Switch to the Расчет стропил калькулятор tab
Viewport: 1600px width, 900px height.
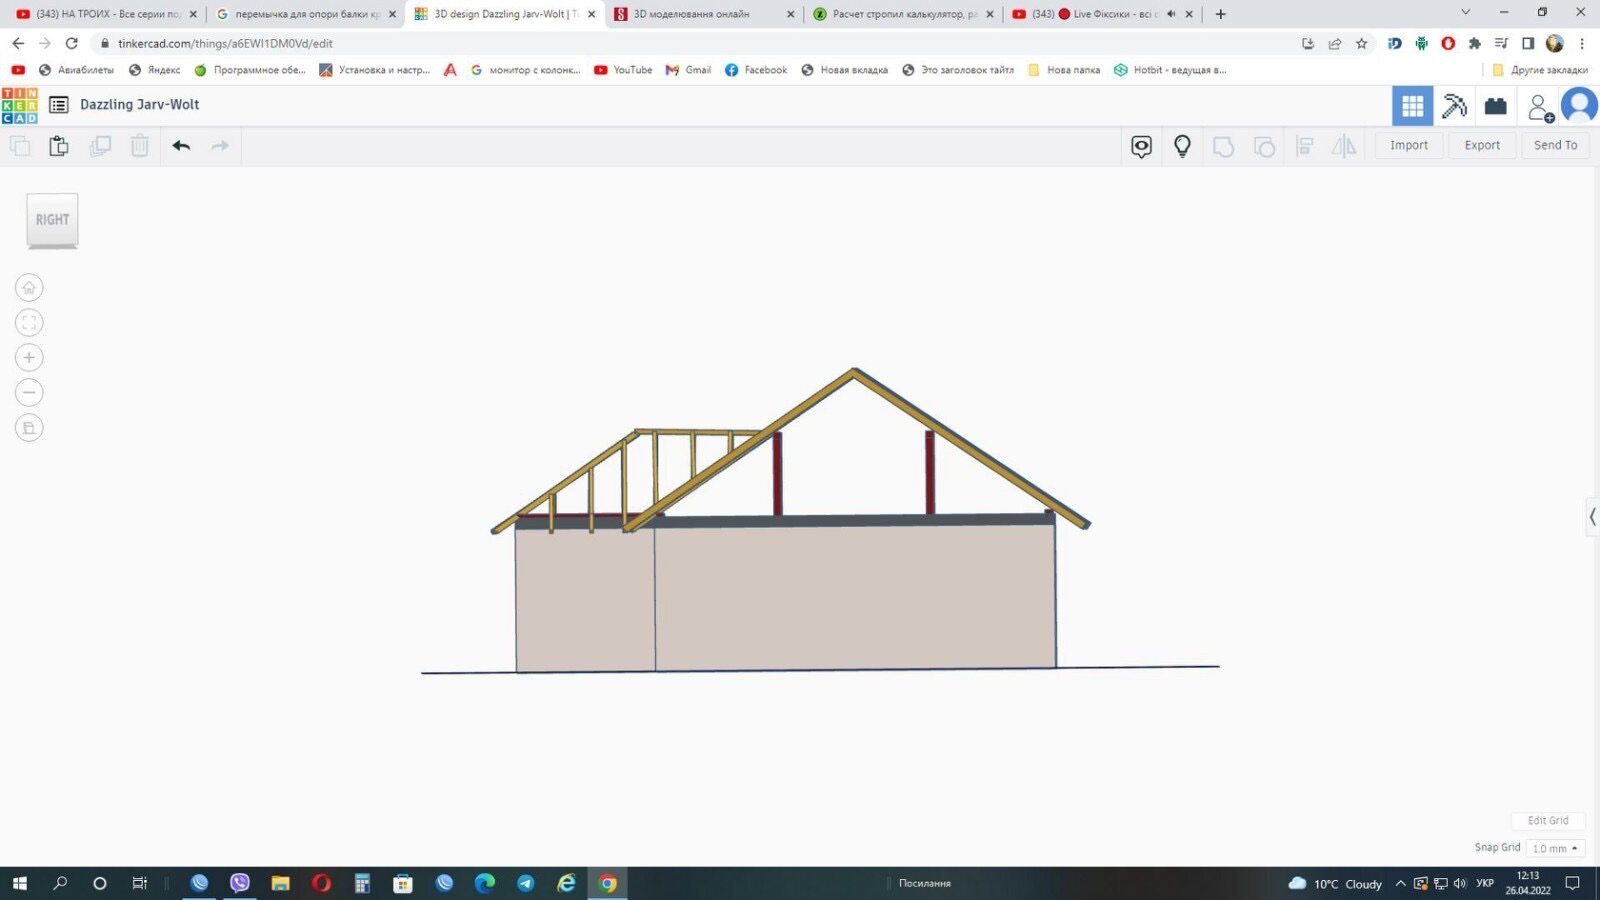coord(902,14)
